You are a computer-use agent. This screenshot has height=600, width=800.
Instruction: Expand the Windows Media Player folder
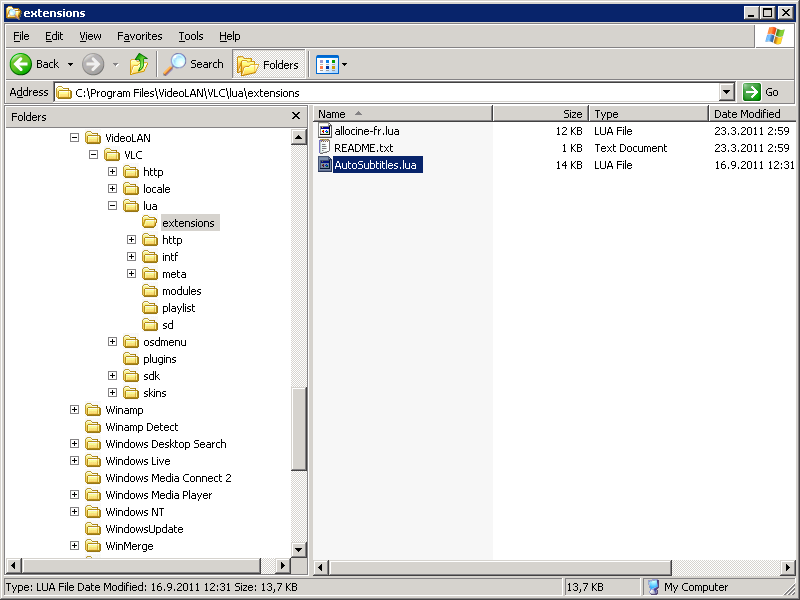click(x=74, y=495)
